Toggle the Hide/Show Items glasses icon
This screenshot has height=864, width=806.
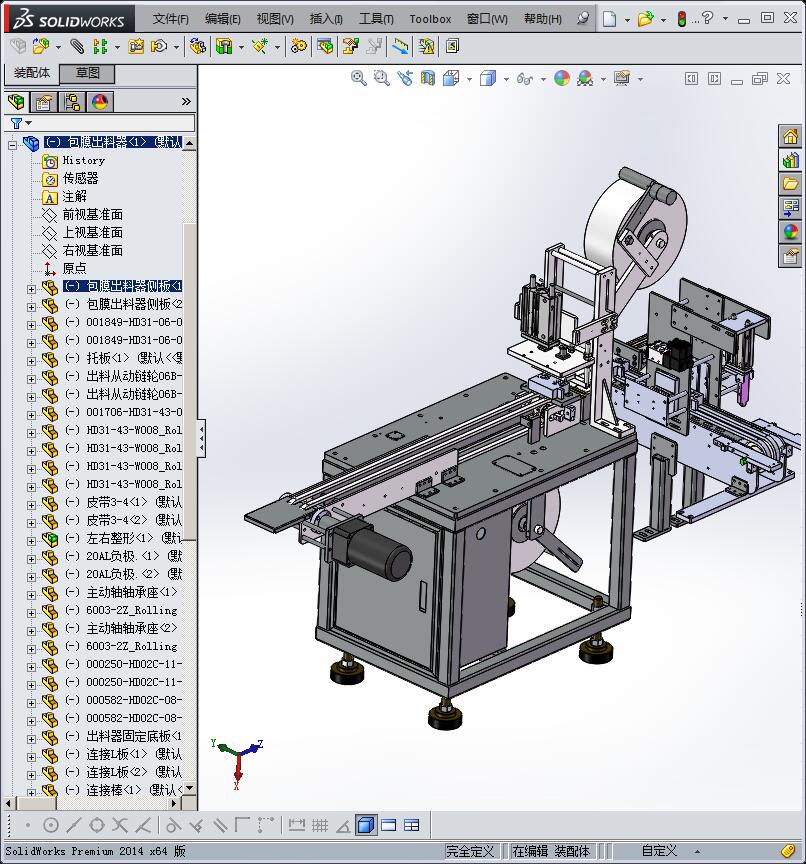pos(524,79)
